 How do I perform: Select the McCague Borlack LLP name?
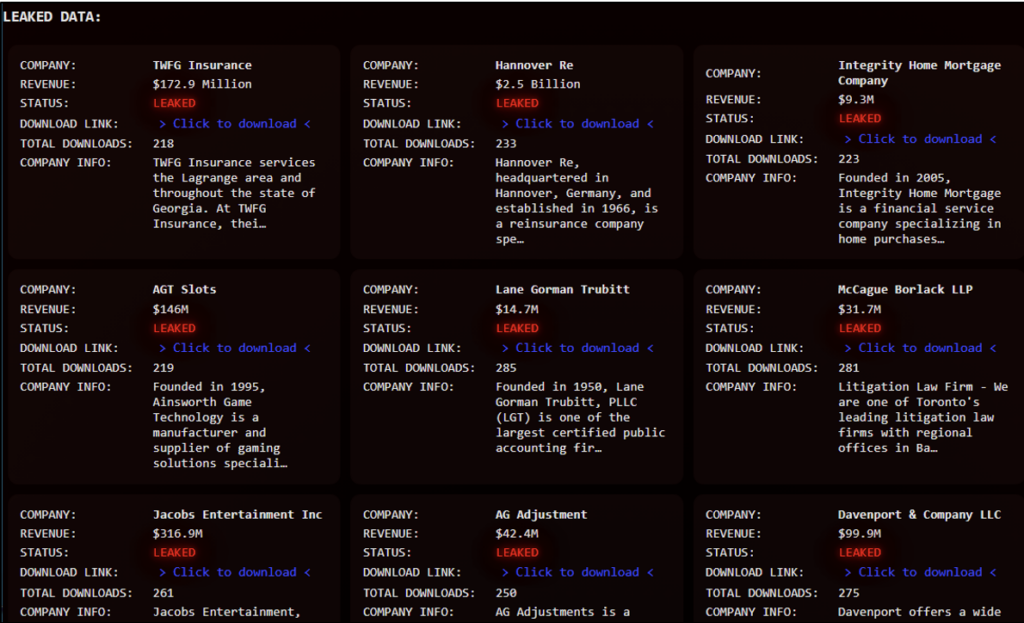click(x=905, y=289)
